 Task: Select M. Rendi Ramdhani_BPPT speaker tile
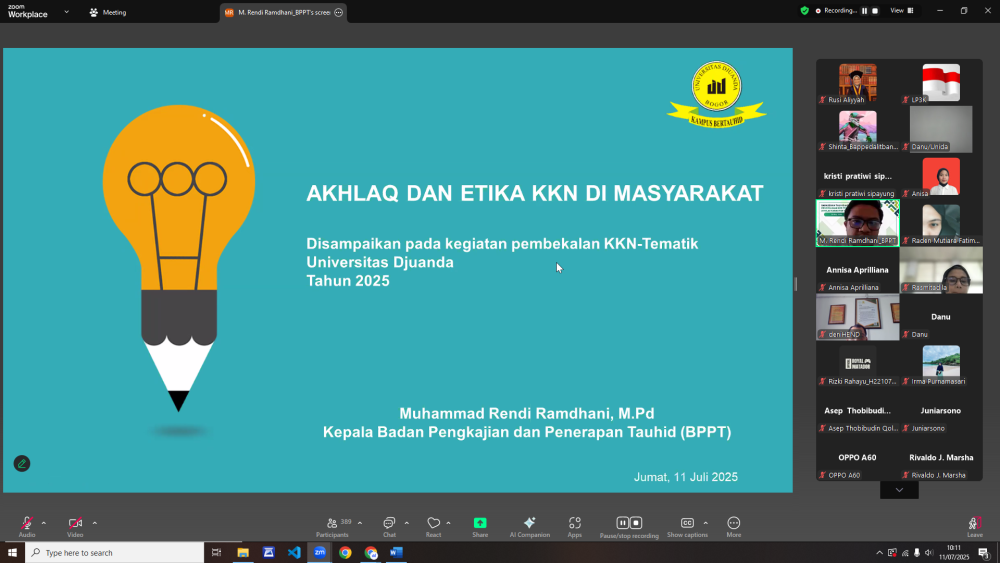(x=858, y=223)
